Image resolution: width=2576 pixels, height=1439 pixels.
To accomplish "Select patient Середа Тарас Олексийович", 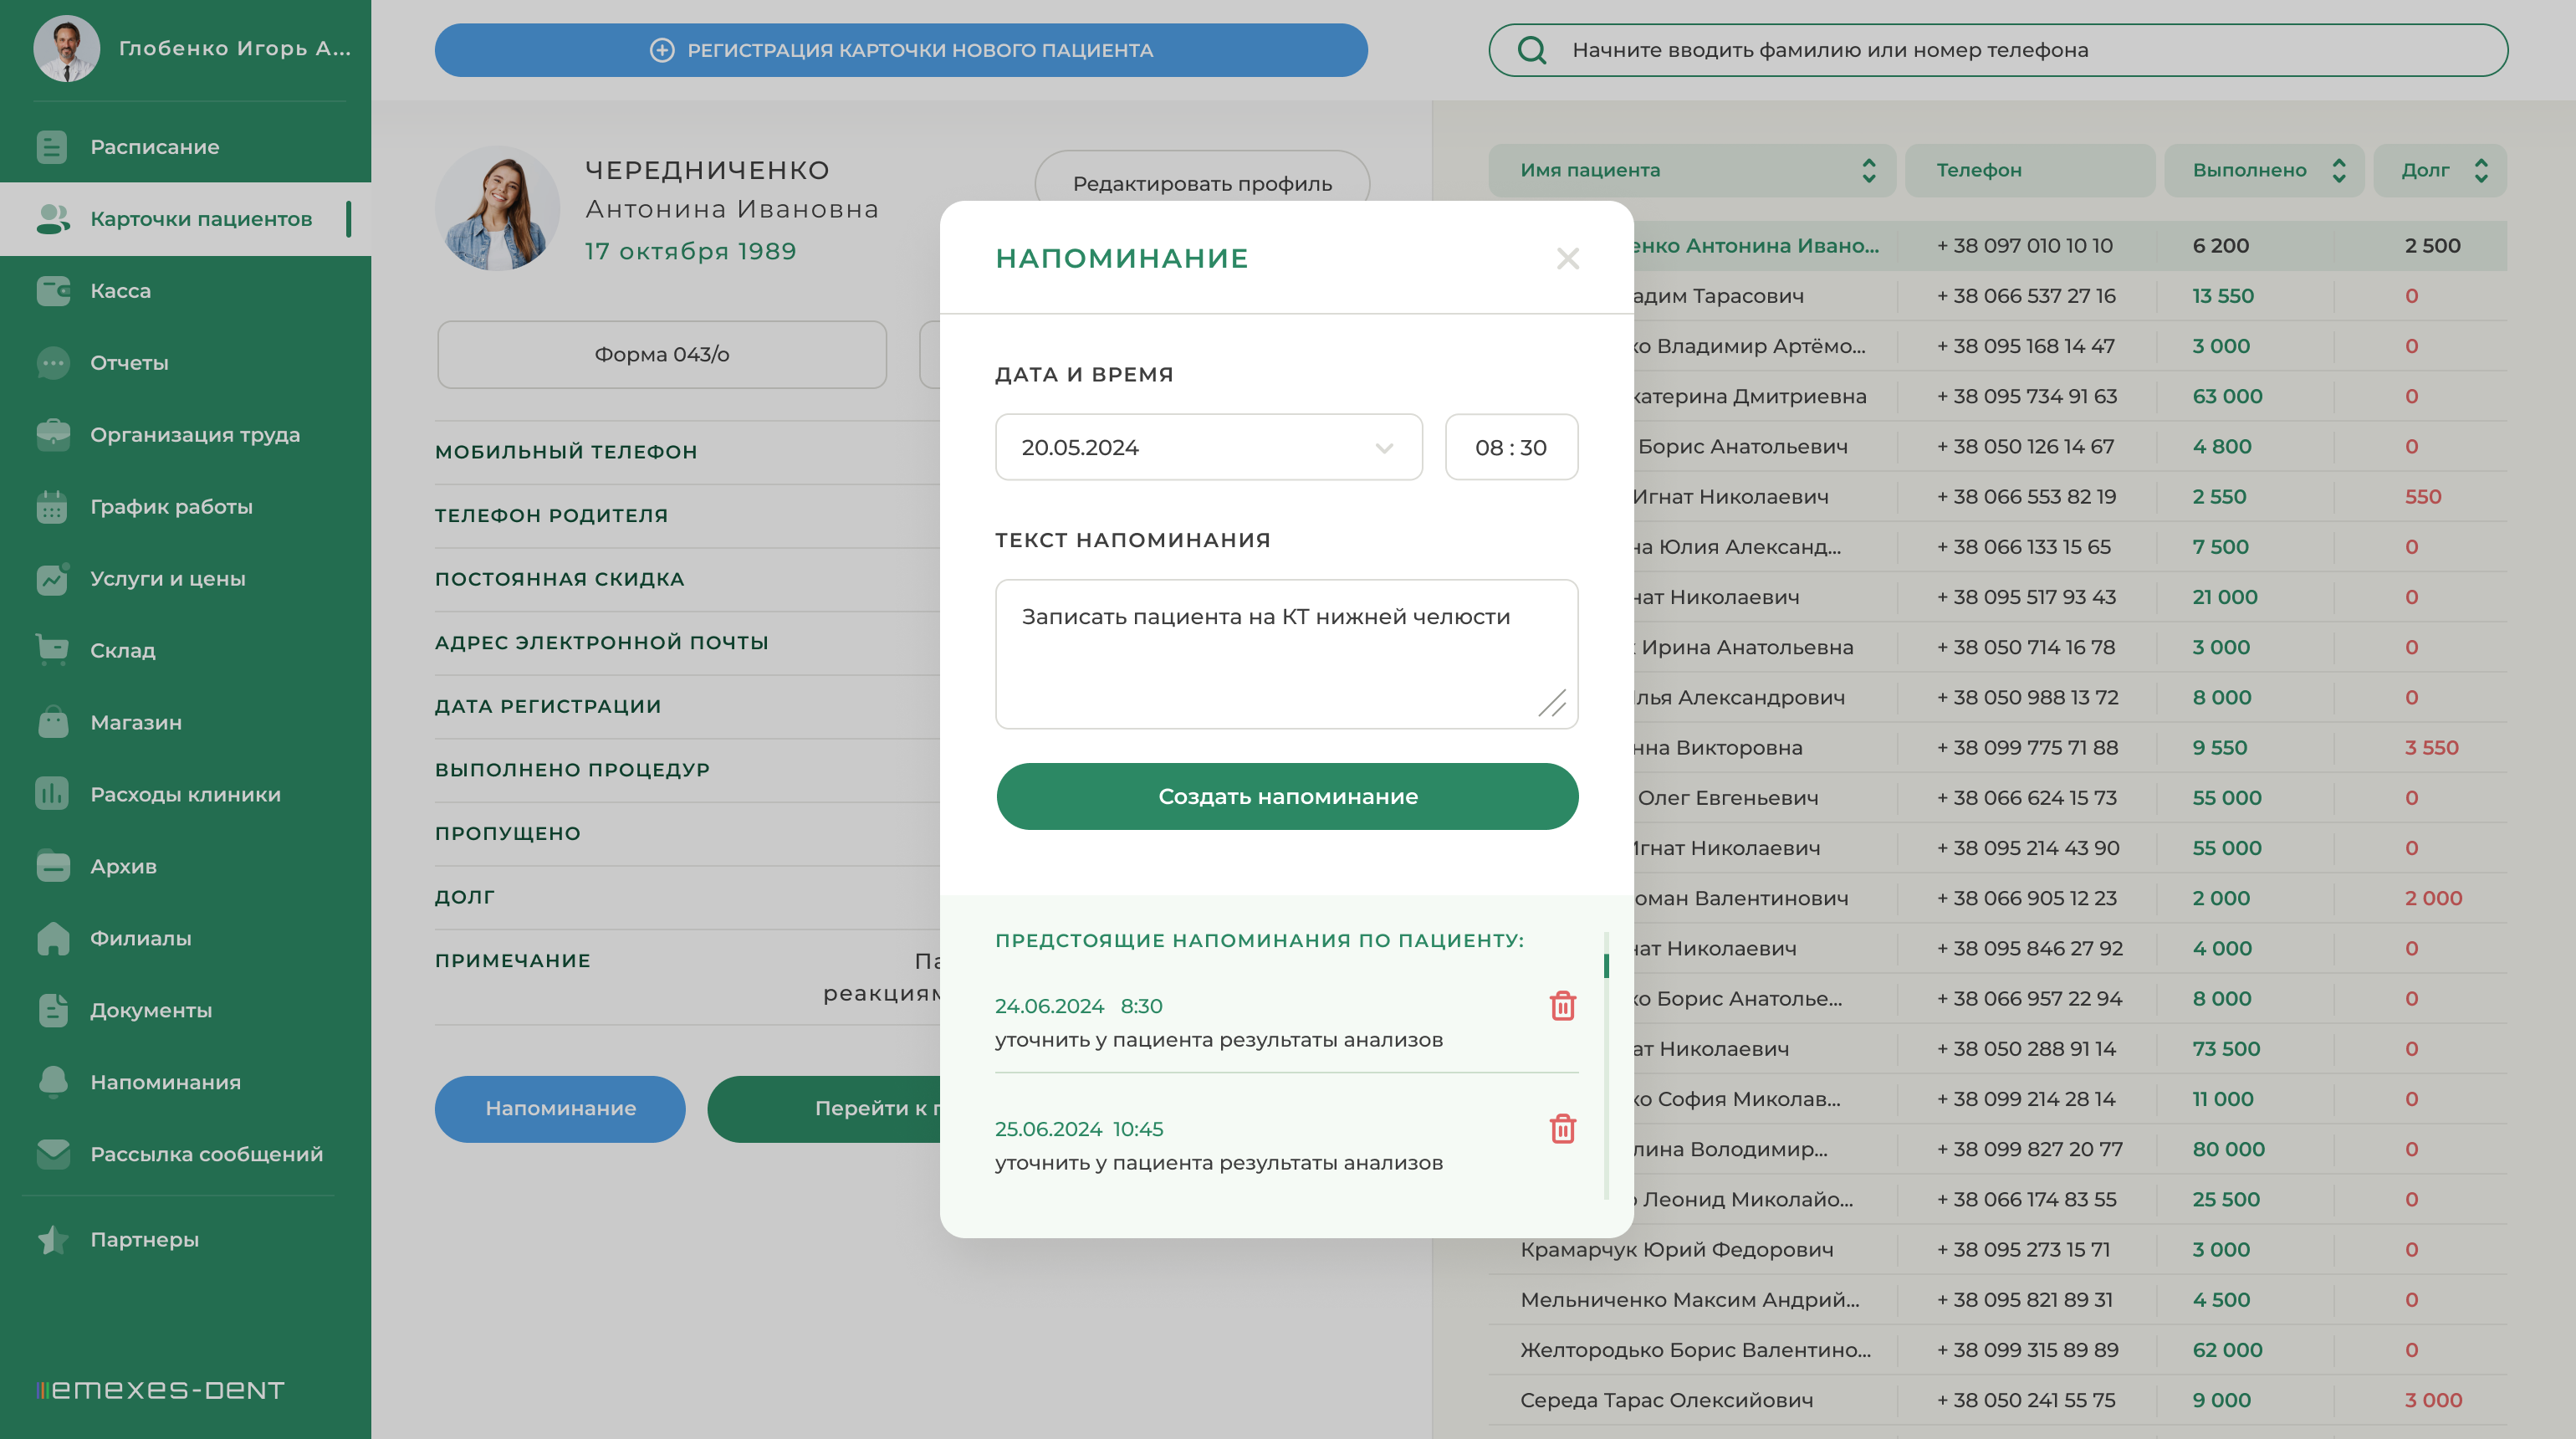I will [x=1666, y=1400].
